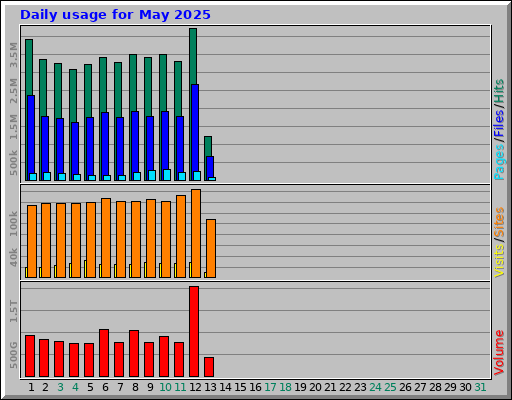Click day label 14 on the axis
This screenshot has height=400, width=512.
click(225, 387)
